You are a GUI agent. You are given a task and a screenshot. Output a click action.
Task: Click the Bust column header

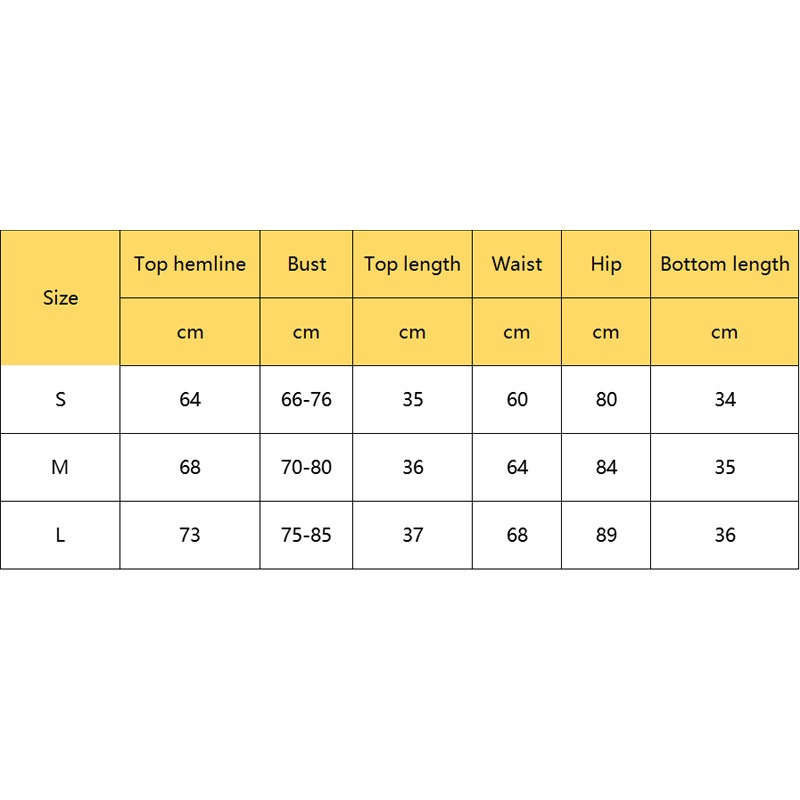click(306, 264)
